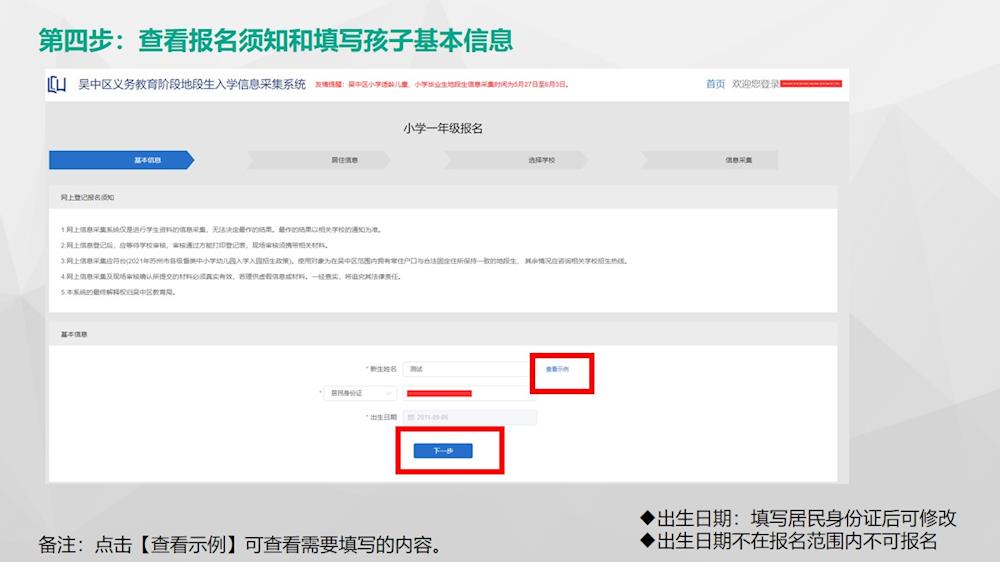Click the book logo icon in header
Screen dimensions: 1000x562
[57, 84]
